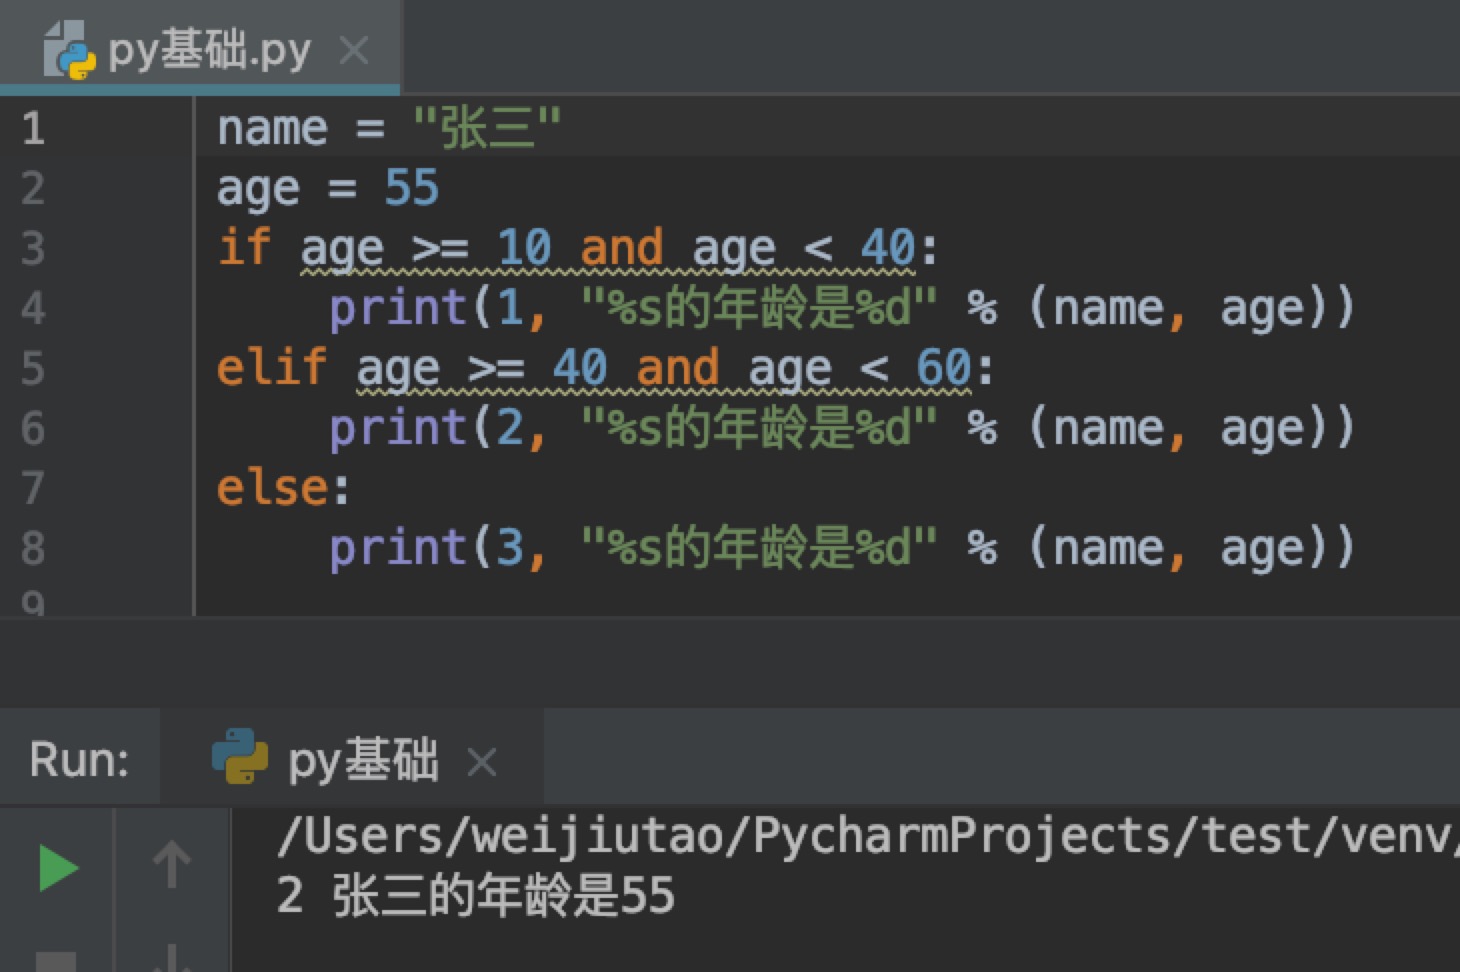The height and width of the screenshot is (972, 1460).
Task: Click the output line '2 张三的年龄是55'
Action: (476, 895)
